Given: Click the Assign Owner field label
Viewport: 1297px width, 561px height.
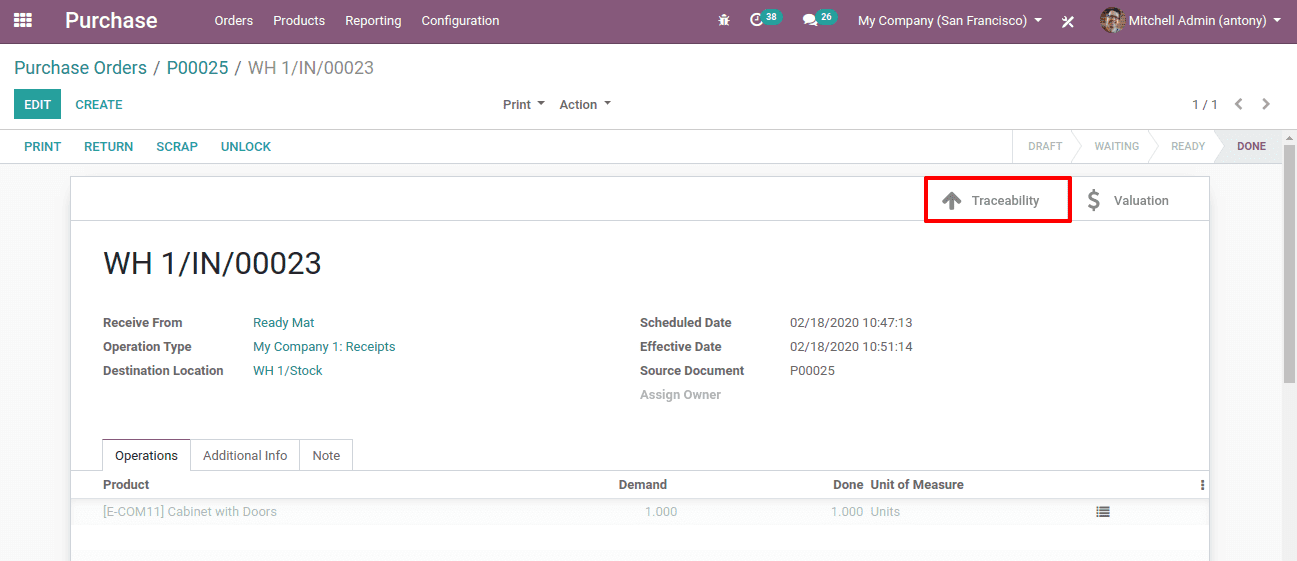Looking at the screenshot, I should pyautogui.click(x=680, y=395).
